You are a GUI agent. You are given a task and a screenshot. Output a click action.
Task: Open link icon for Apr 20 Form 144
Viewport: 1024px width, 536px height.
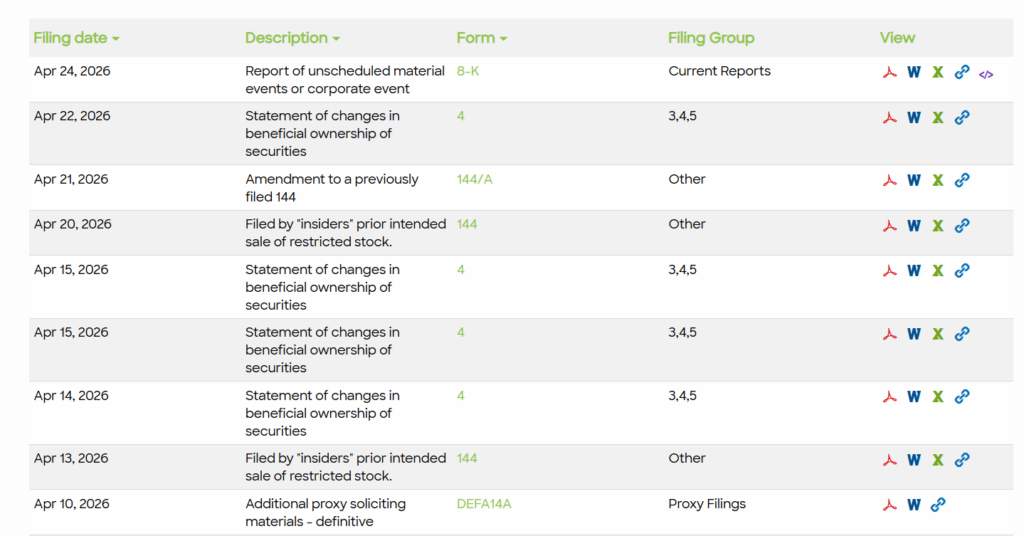pyautogui.click(x=962, y=225)
